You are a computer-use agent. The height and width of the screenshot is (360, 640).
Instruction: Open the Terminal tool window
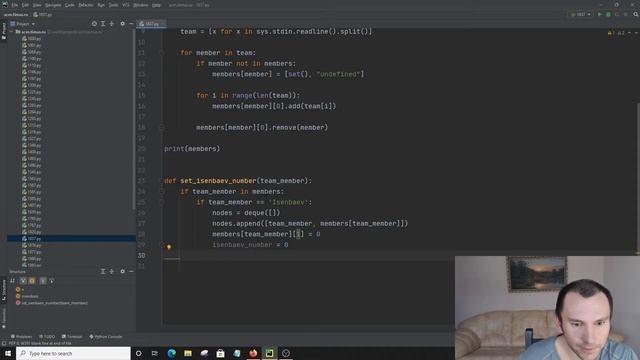(72, 337)
